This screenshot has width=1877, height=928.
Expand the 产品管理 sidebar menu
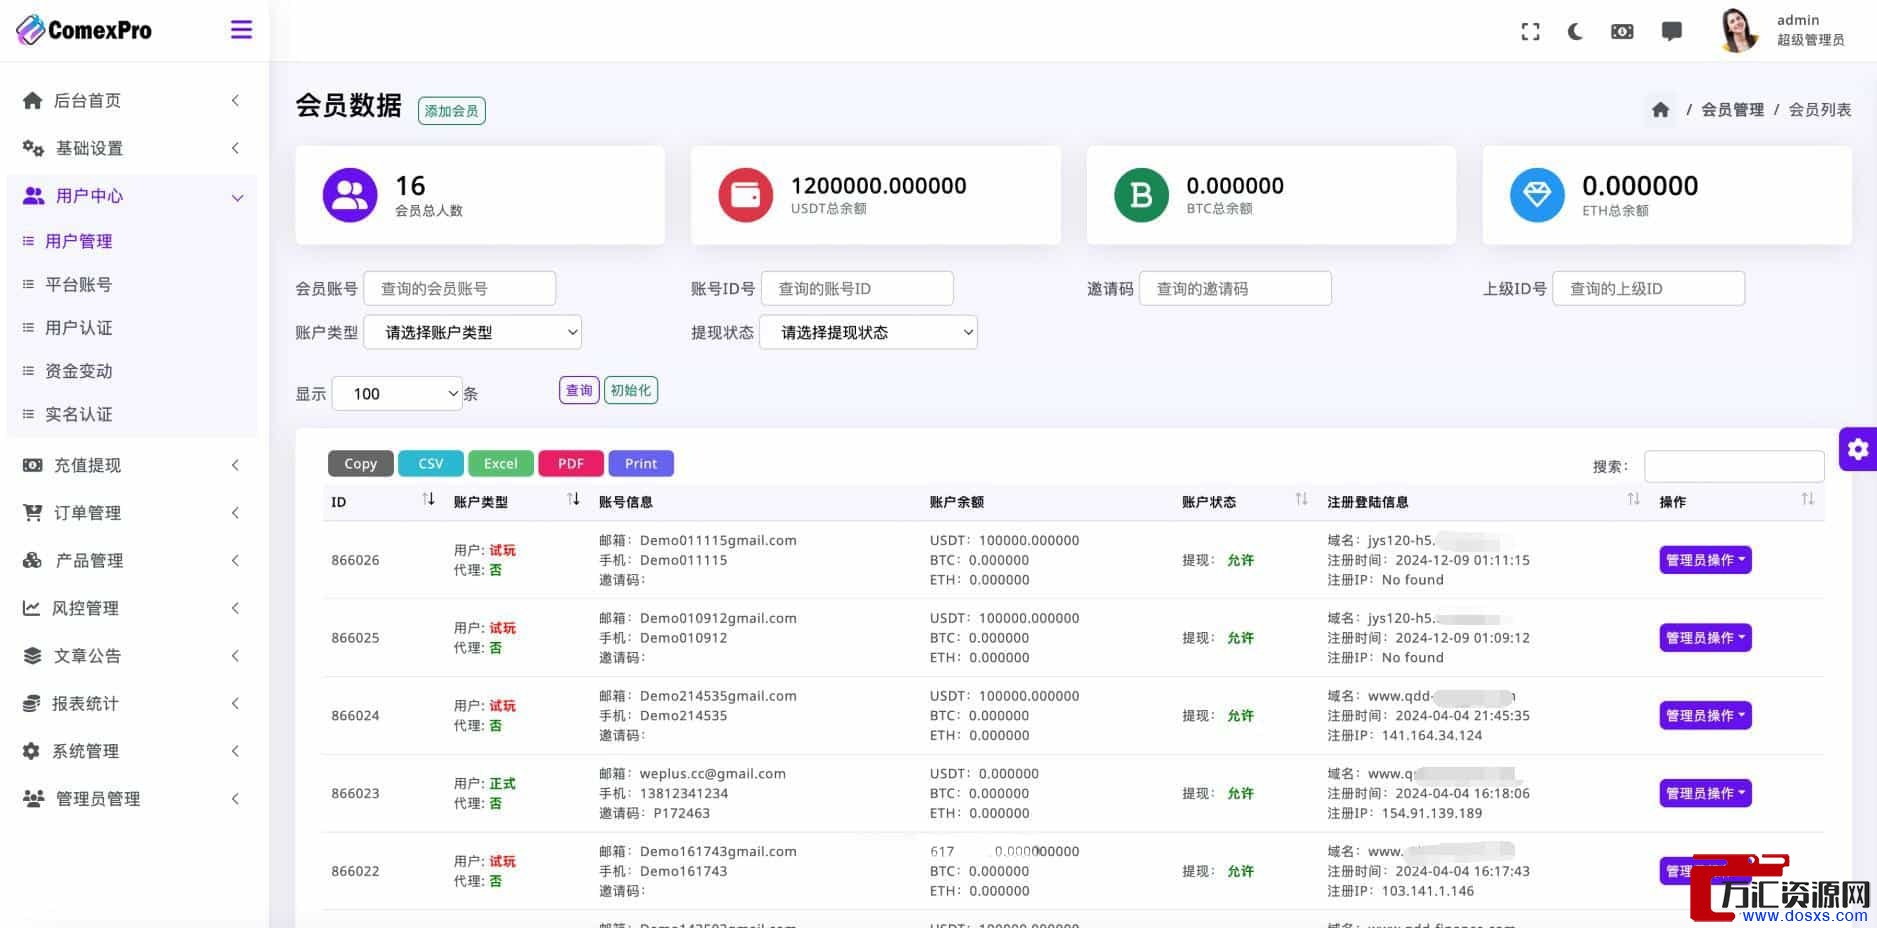[x=132, y=560]
